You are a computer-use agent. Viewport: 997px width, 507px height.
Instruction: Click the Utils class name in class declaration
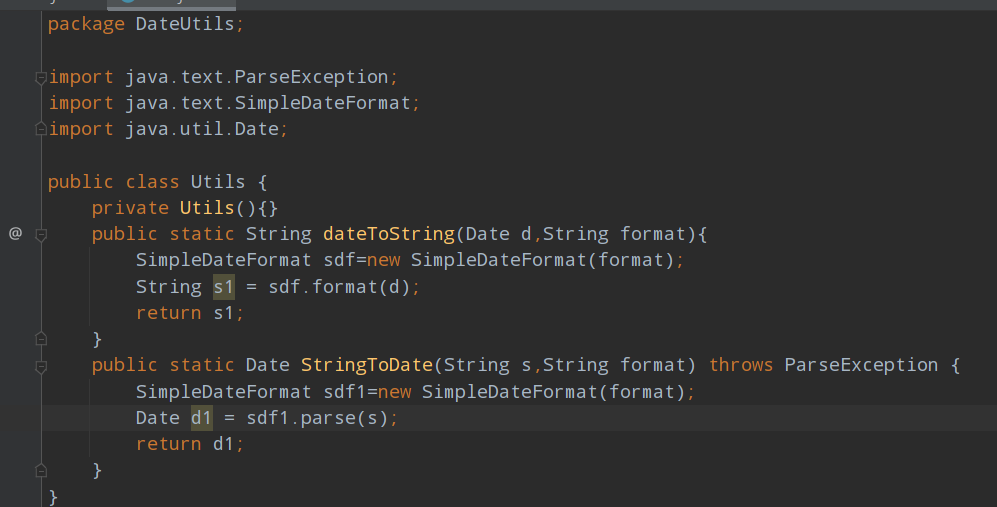click(217, 182)
